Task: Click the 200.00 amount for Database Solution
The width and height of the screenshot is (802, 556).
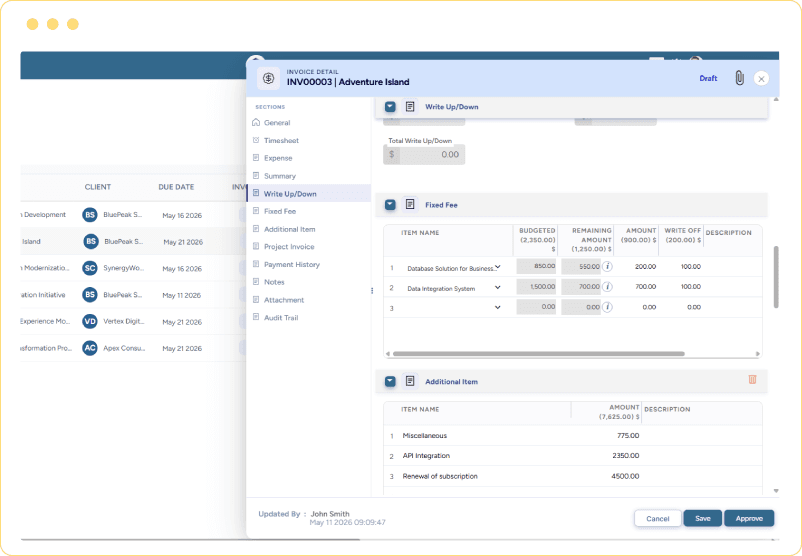Action: click(x=645, y=266)
